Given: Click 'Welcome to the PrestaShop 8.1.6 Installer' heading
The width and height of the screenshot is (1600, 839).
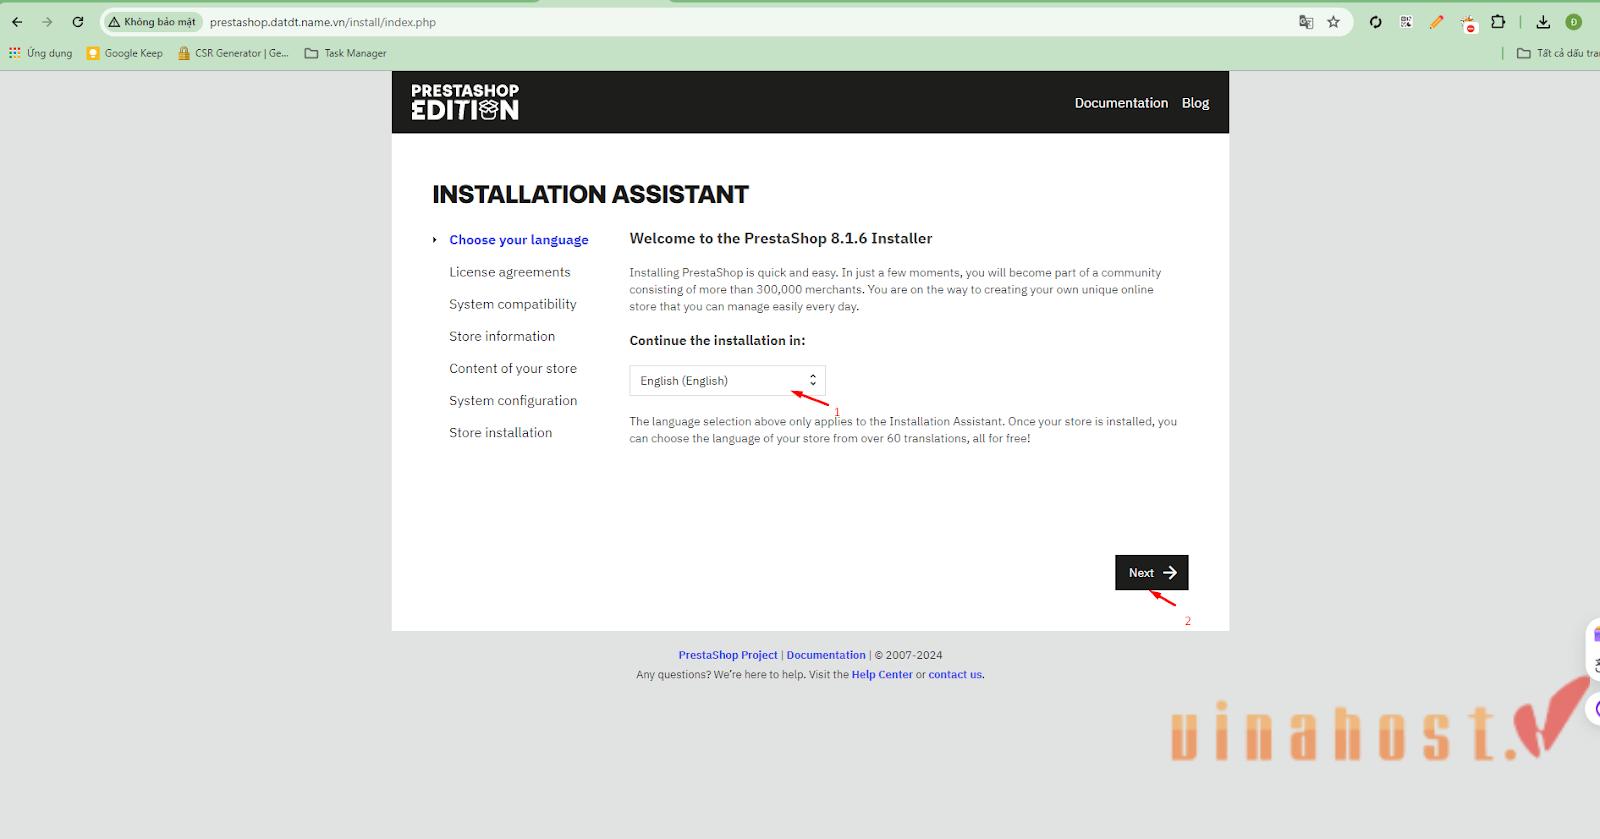Looking at the screenshot, I should click(x=781, y=238).
